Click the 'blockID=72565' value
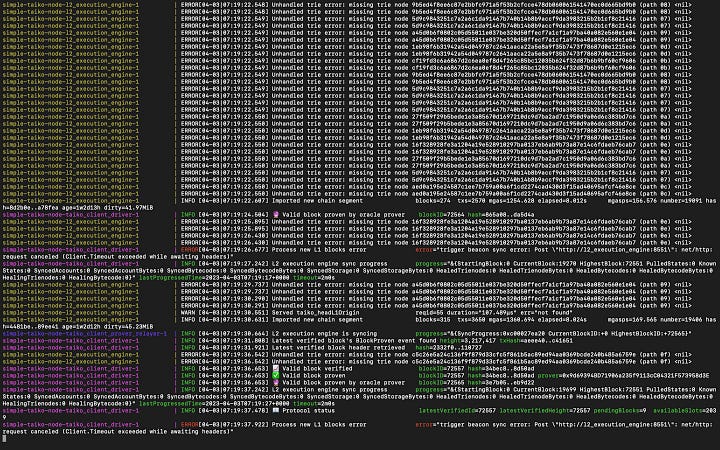This screenshot has height=450, width=720. click(441, 382)
